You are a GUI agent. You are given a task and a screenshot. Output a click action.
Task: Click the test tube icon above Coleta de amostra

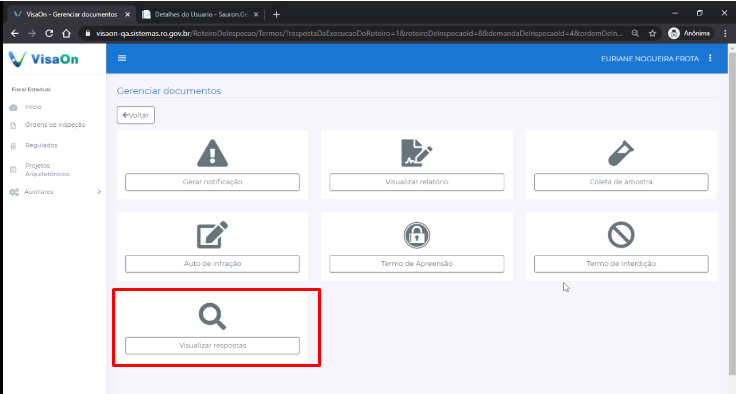coord(621,153)
